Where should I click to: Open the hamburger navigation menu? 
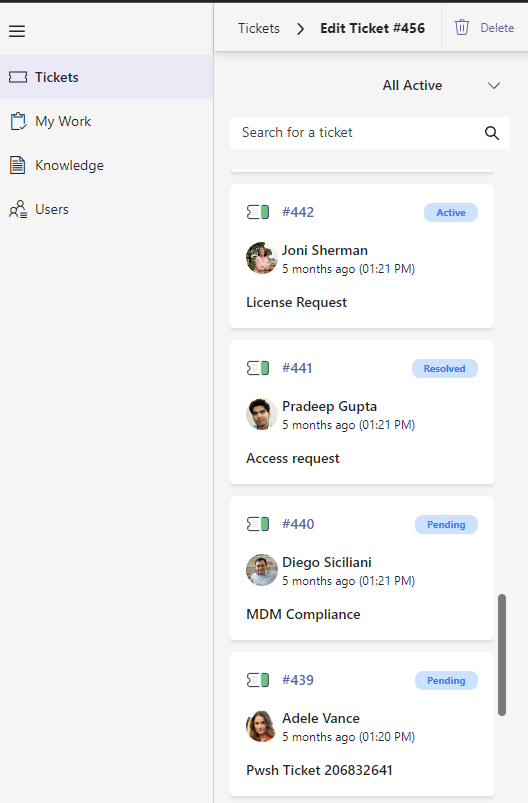(x=17, y=31)
